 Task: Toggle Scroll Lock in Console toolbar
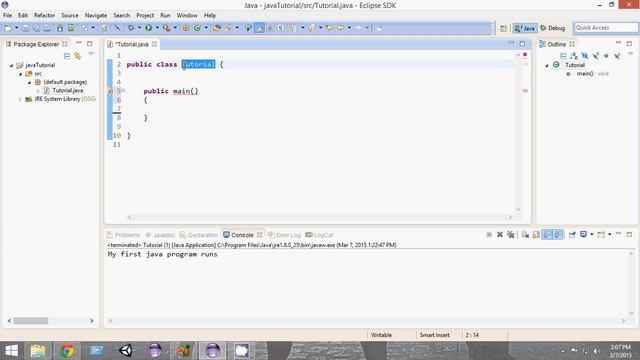(536, 235)
